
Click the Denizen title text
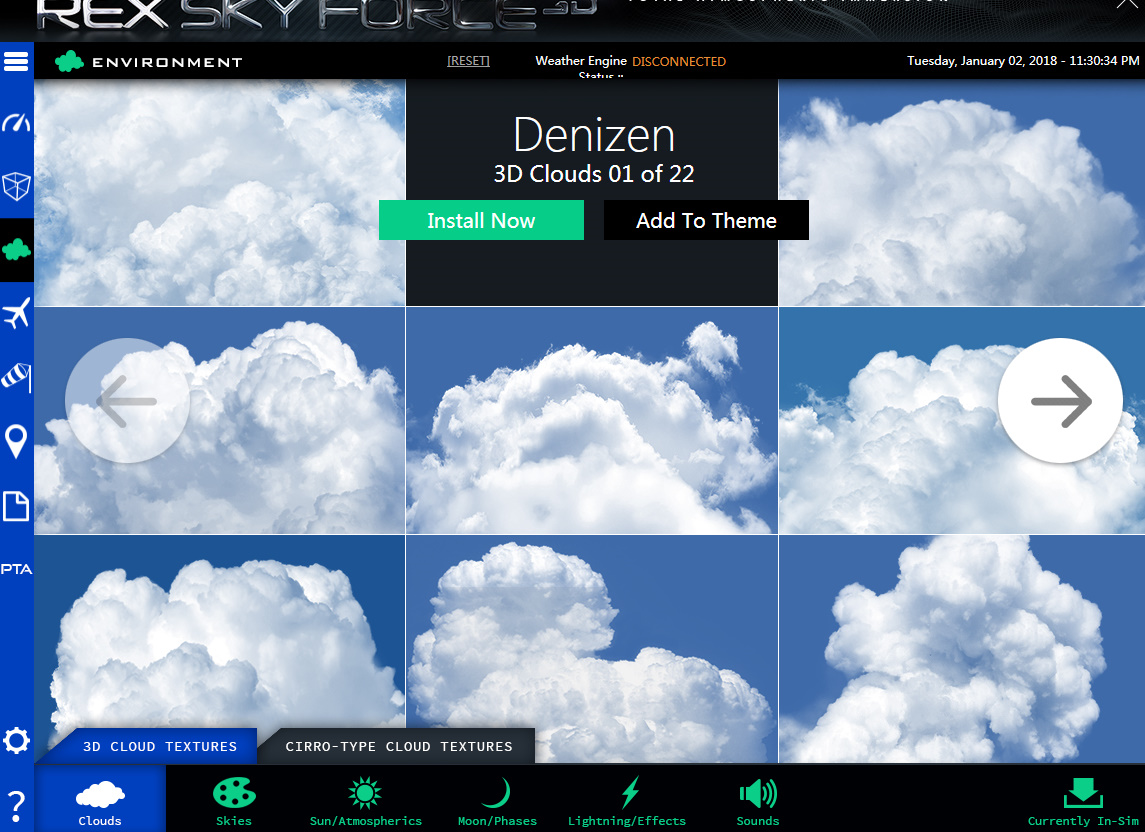pyautogui.click(x=594, y=135)
